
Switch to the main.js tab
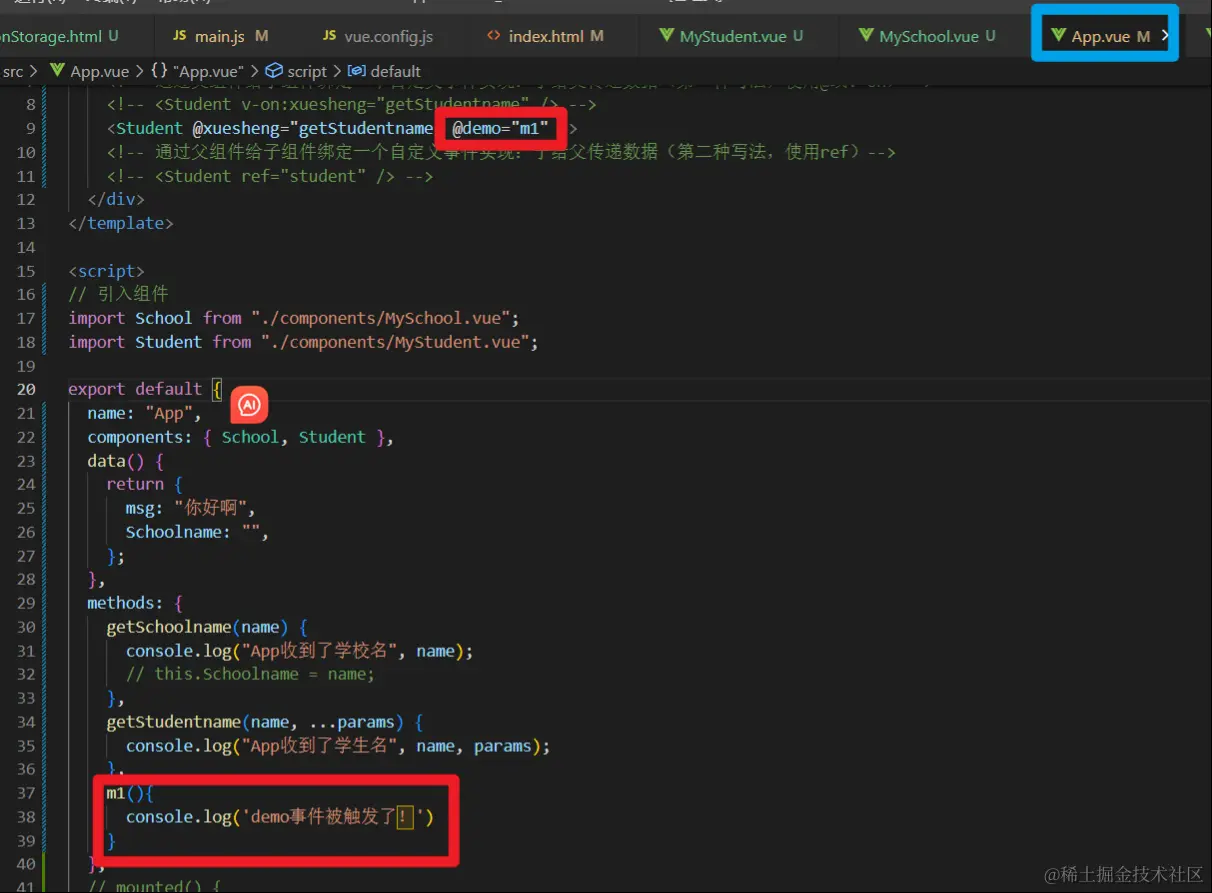pos(221,36)
